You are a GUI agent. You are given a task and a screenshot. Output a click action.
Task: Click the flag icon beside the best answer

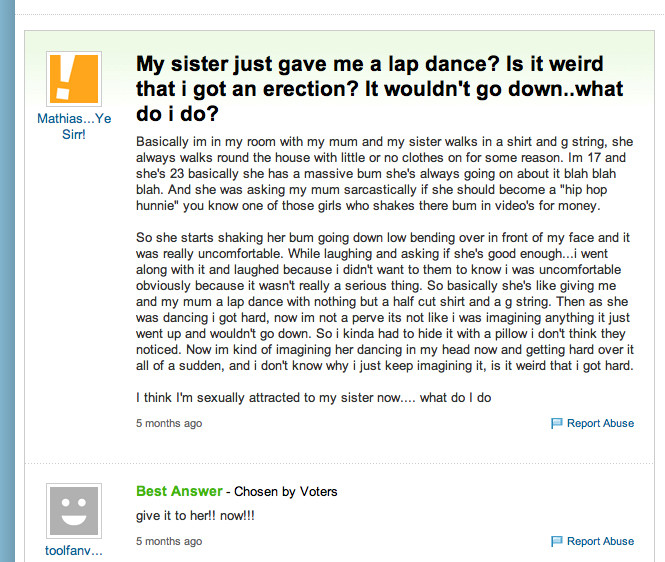tap(557, 542)
